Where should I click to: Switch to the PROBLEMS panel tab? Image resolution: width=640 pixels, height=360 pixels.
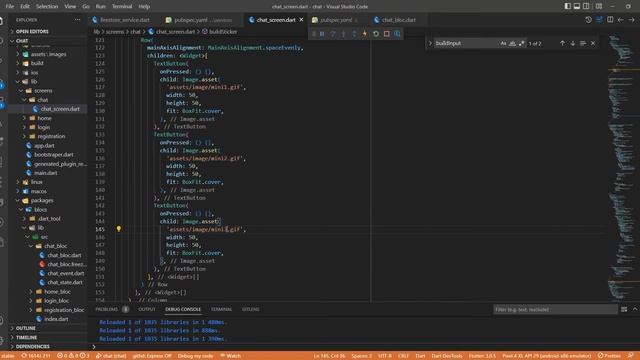[107, 309]
